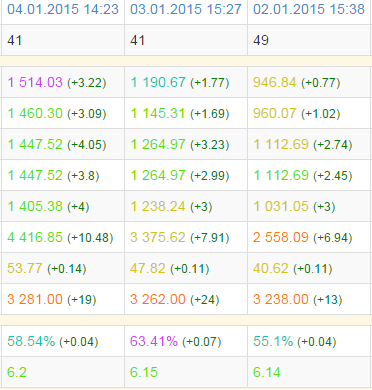Open the 03.01.2015 15:27 column header

tap(186, 9)
